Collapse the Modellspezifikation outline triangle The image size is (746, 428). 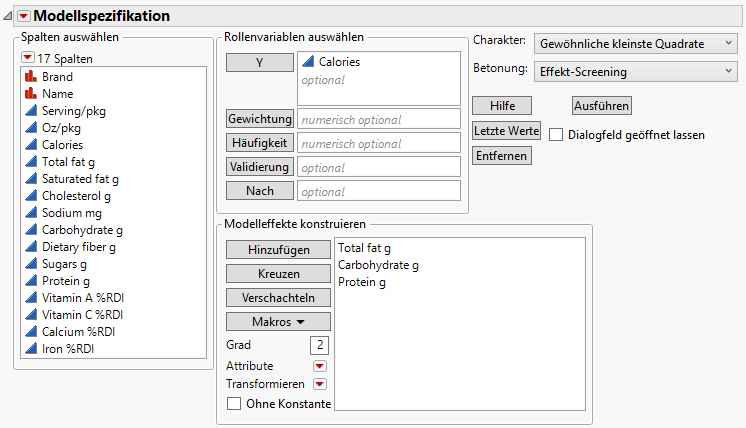(8, 16)
